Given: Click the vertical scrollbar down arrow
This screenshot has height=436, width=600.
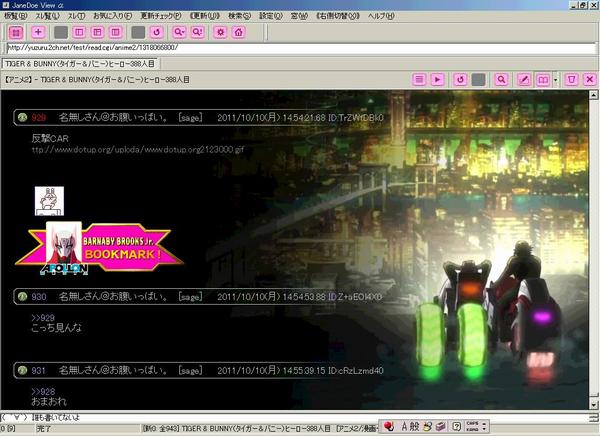Looking at the screenshot, I should (593, 405).
